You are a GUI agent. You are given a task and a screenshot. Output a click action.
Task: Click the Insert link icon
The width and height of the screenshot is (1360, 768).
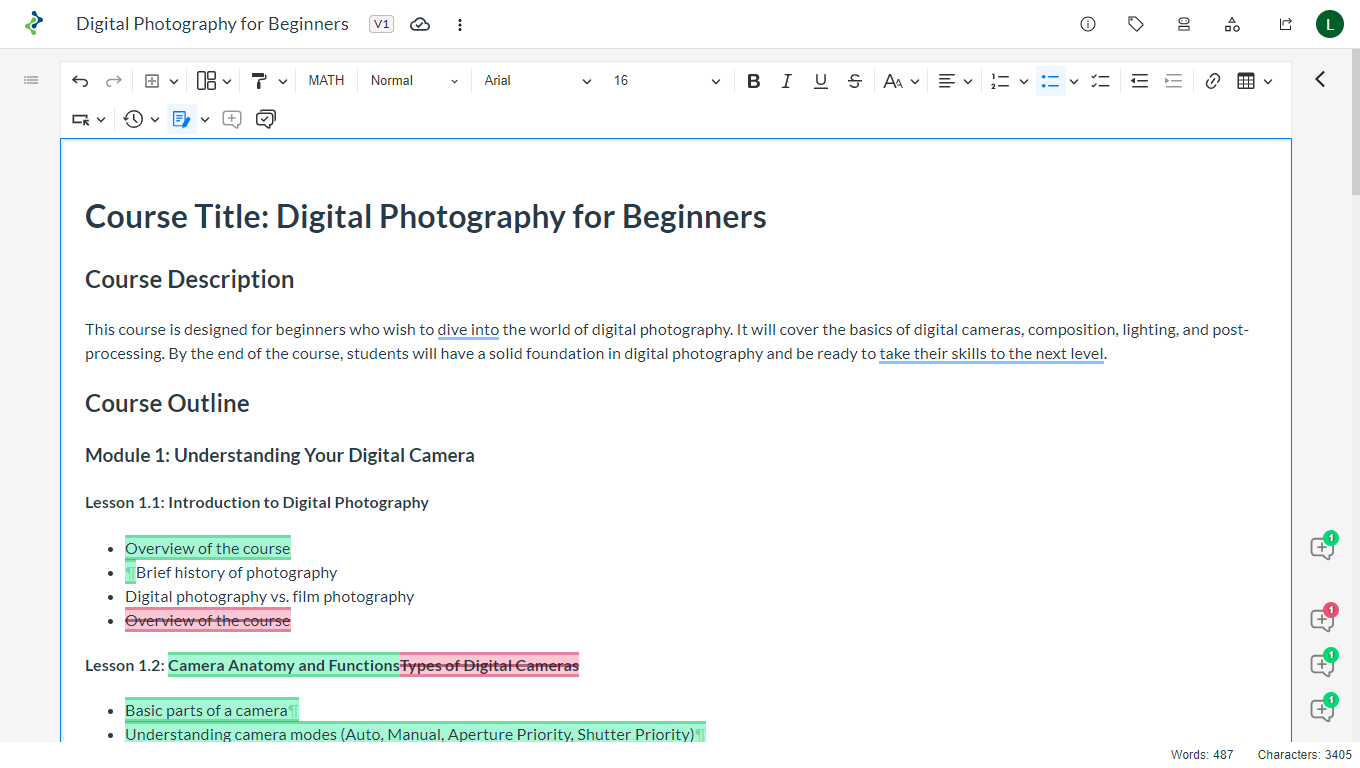[x=1213, y=81]
